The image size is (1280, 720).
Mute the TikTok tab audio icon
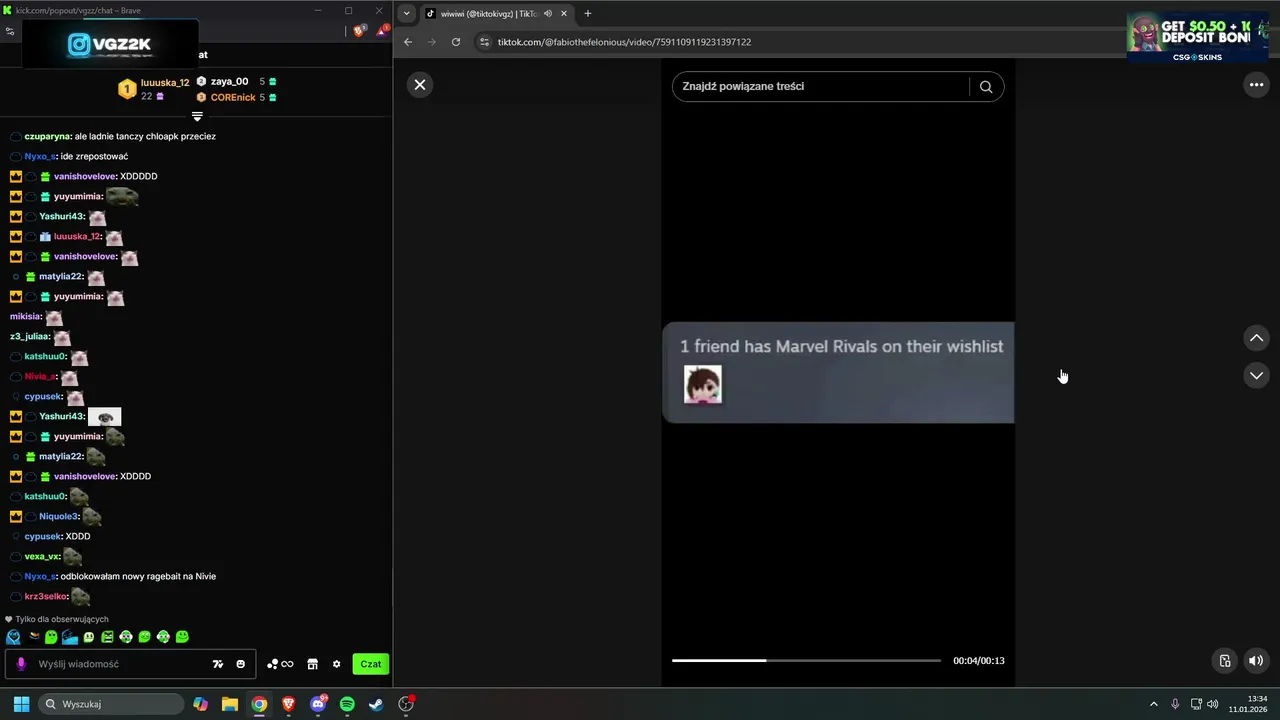click(548, 13)
